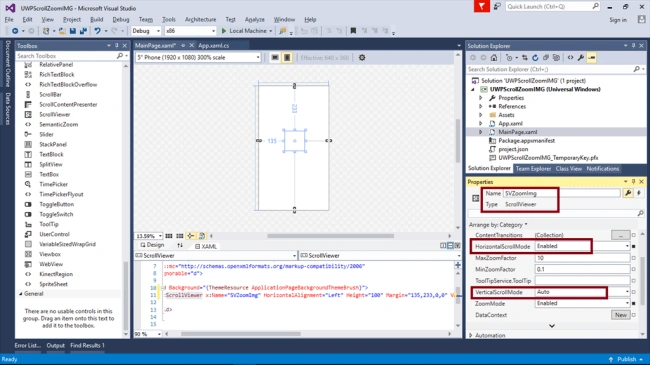Switch designer to landscape orientation

[275, 58]
